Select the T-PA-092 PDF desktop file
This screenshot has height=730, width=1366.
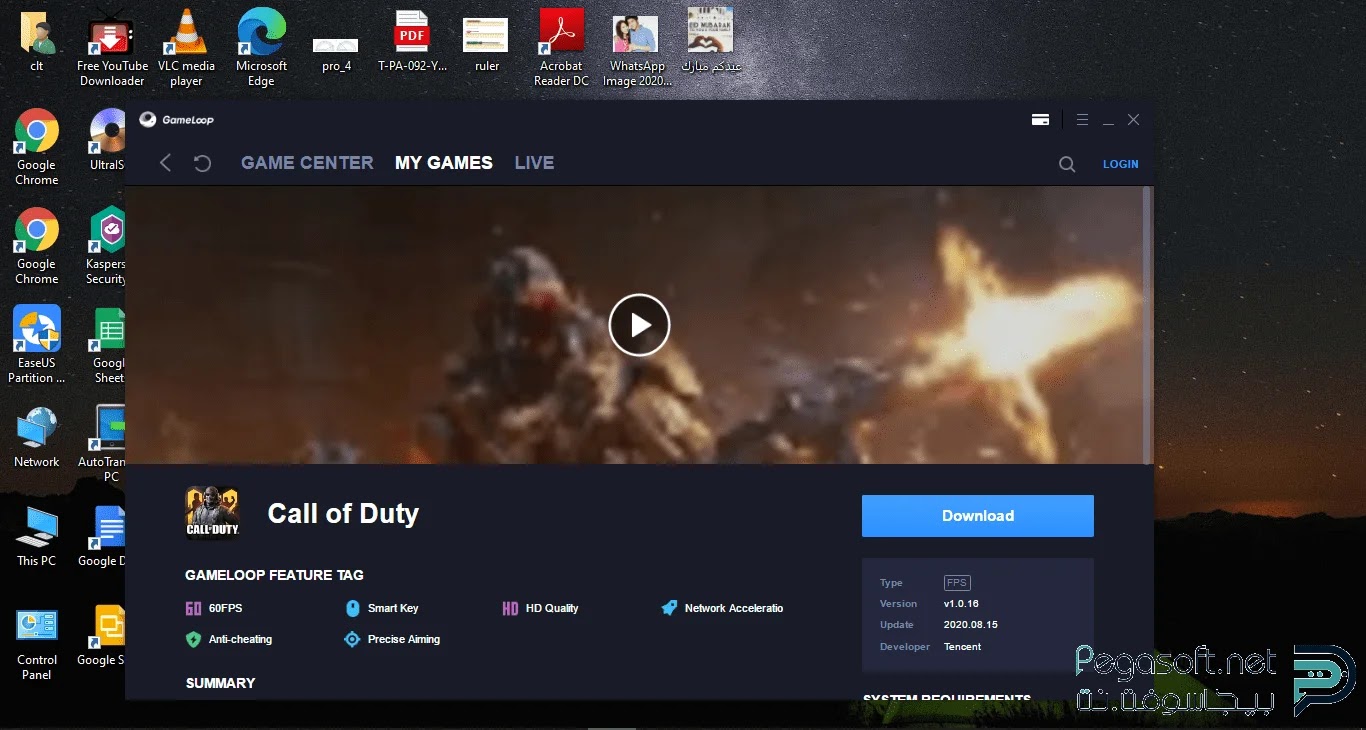click(412, 42)
